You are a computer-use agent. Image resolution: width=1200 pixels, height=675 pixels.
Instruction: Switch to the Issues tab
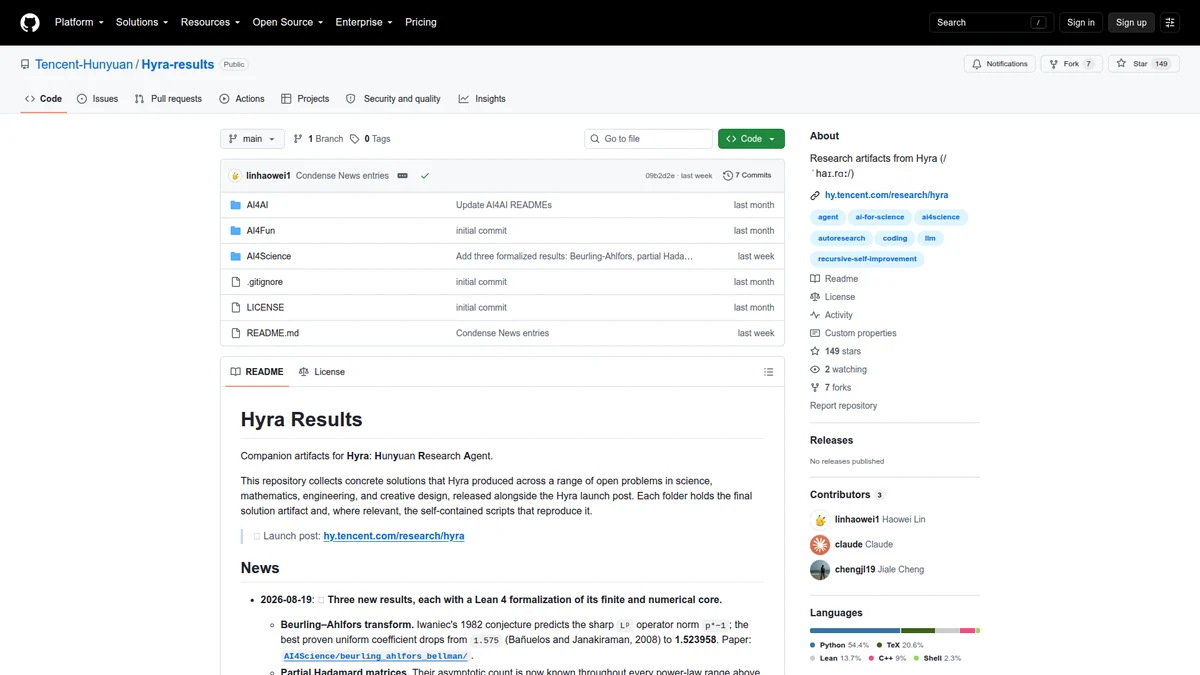(97, 99)
